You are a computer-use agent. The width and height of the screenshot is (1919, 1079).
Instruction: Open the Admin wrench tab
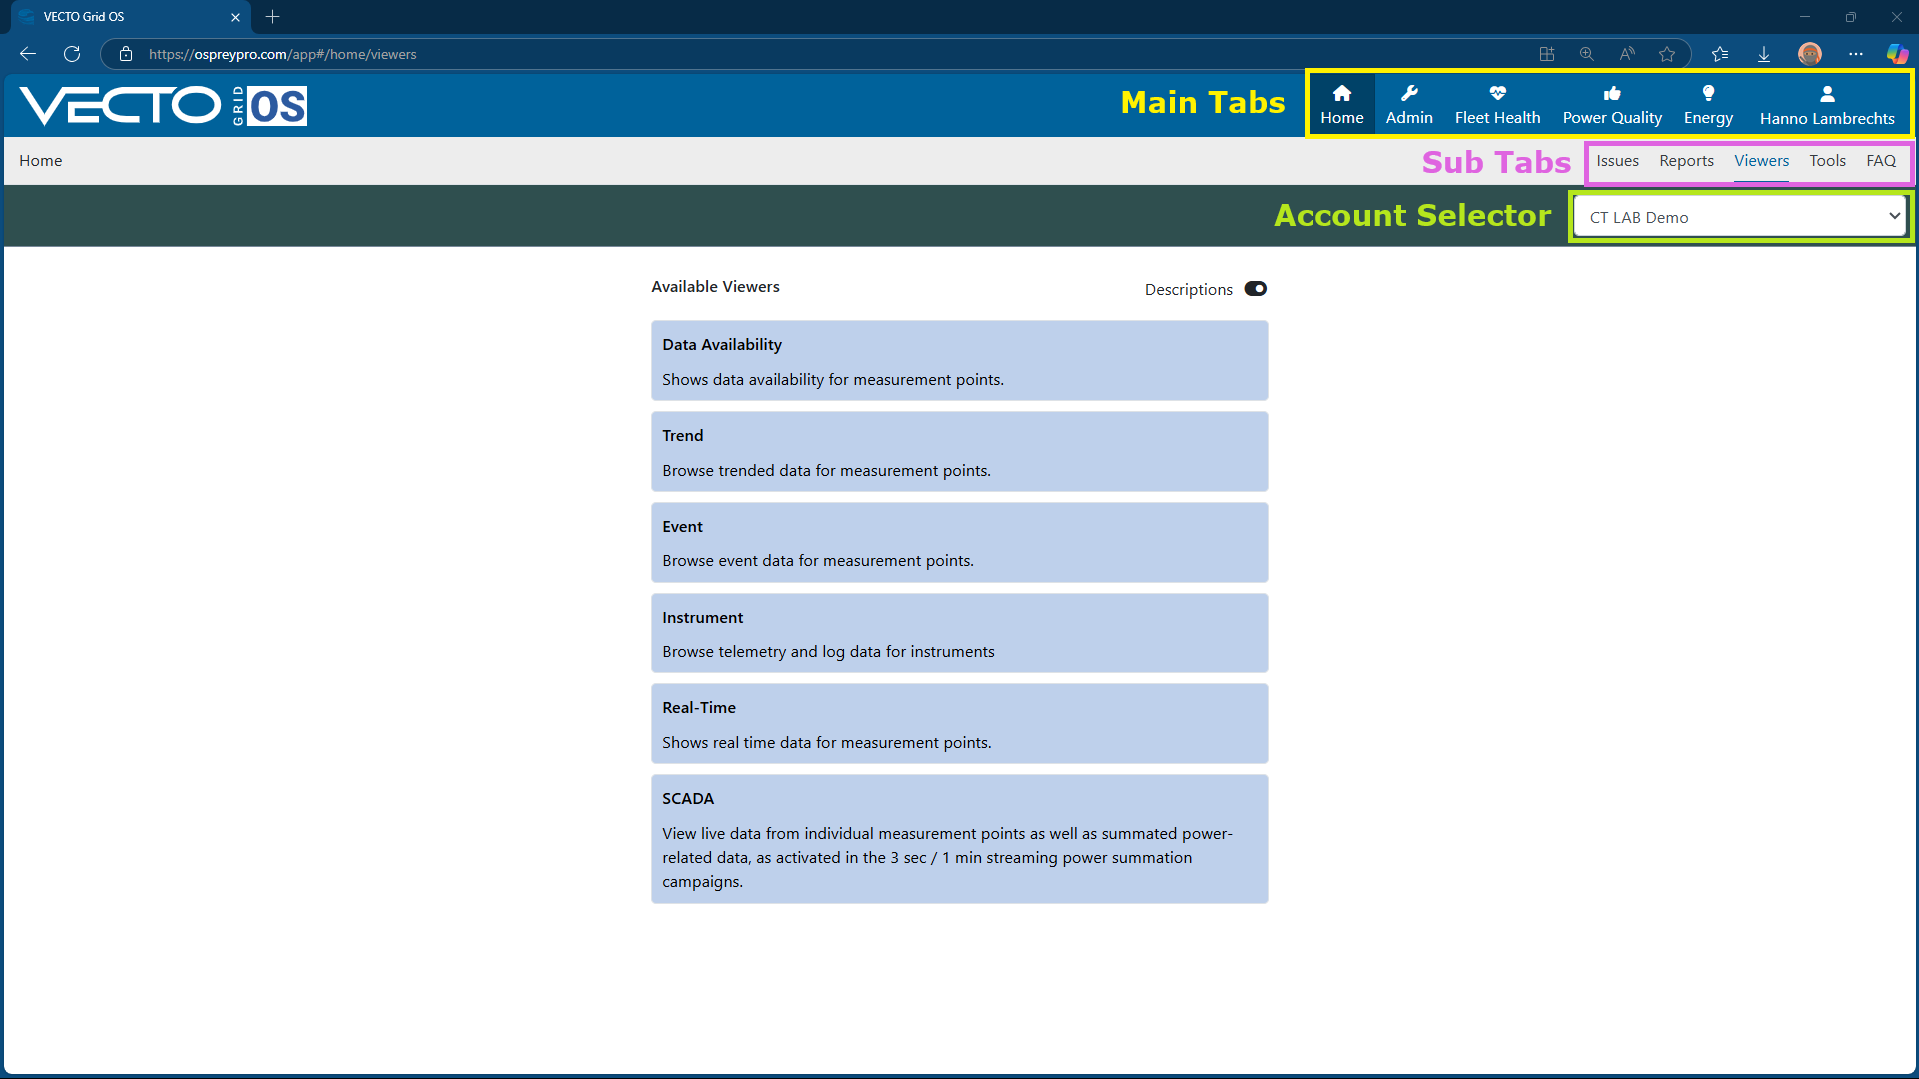pyautogui.click(x=1409, y=104)
